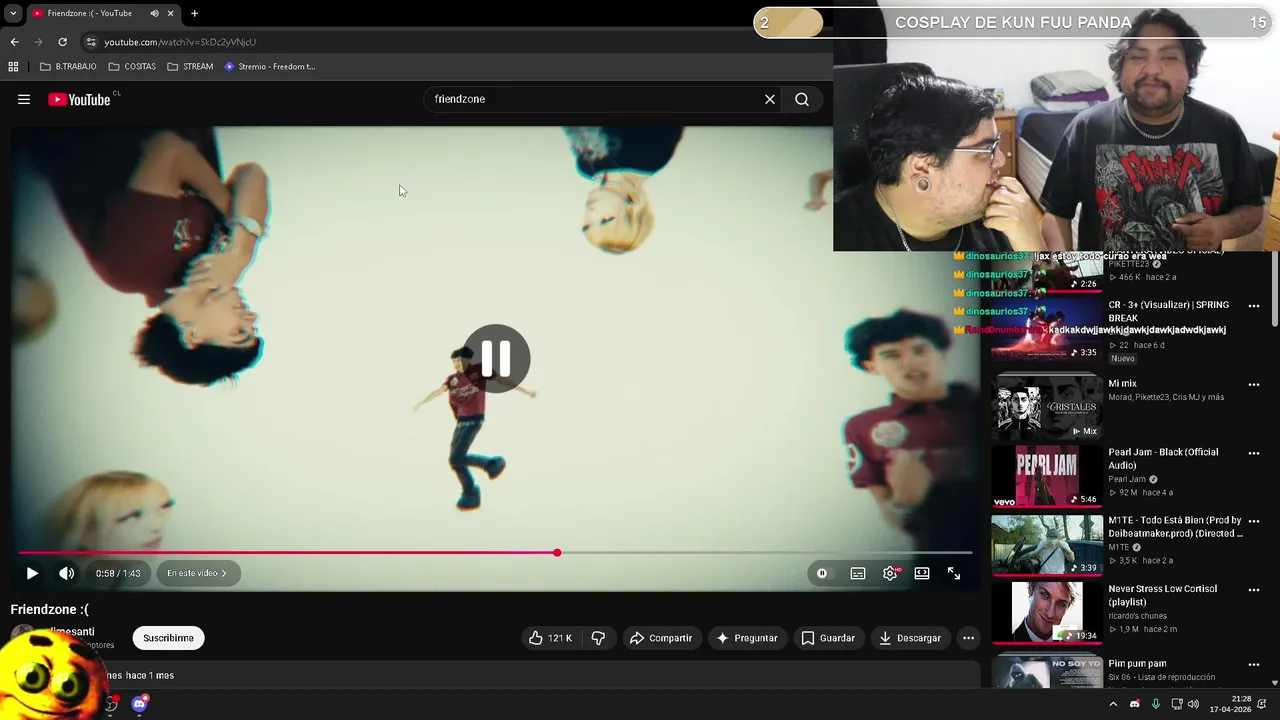Like the video (121 K)
This screenshot has width=1280, height=720.
pos(551,638)
